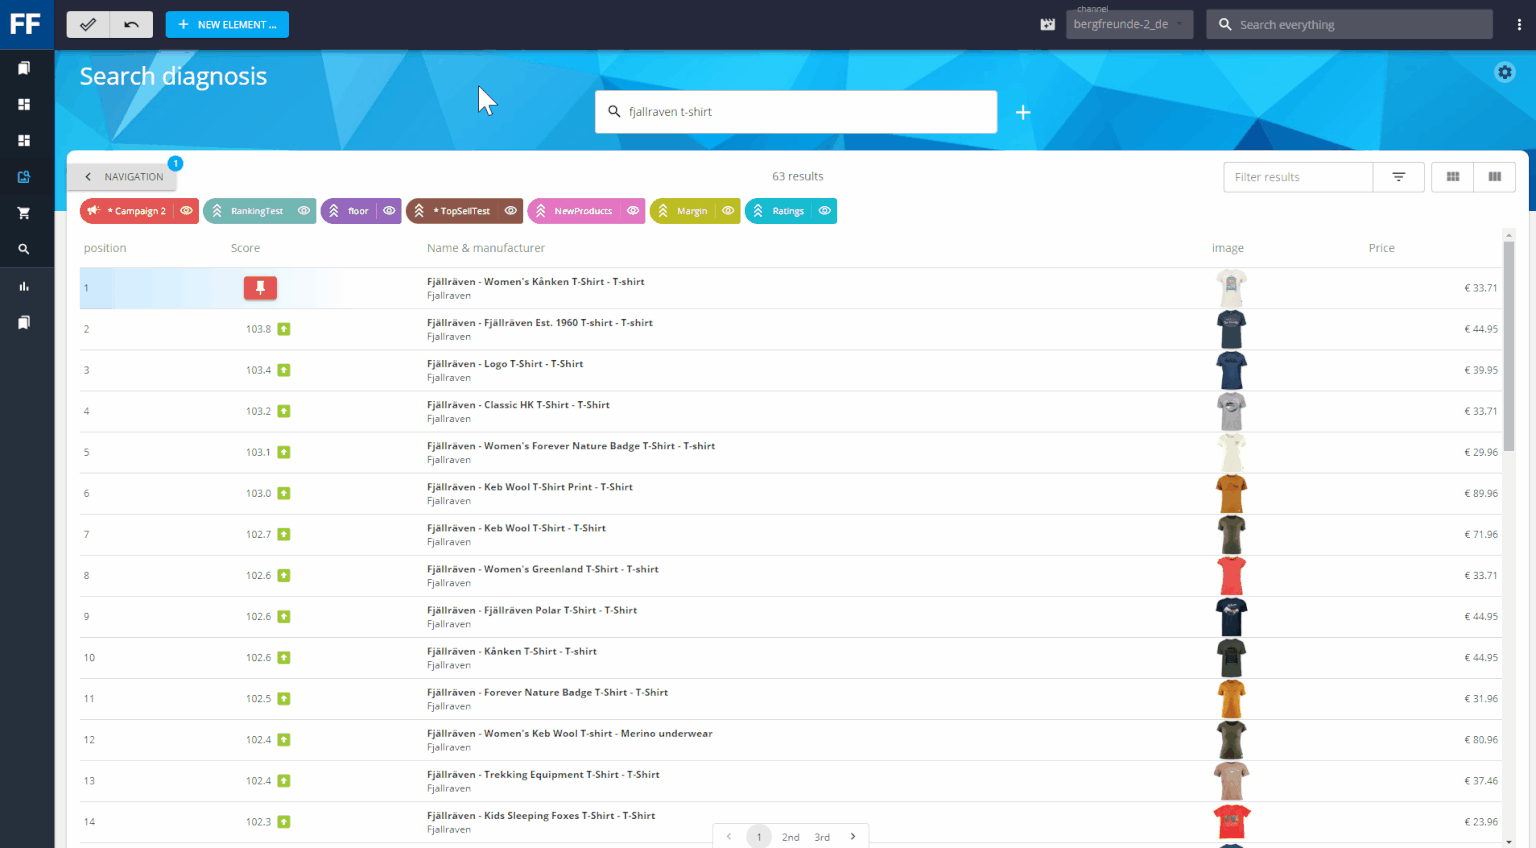Open the Search diagnosis settings gear
The width and height of the screenshot is (1536, 848).
(1505, 72)
